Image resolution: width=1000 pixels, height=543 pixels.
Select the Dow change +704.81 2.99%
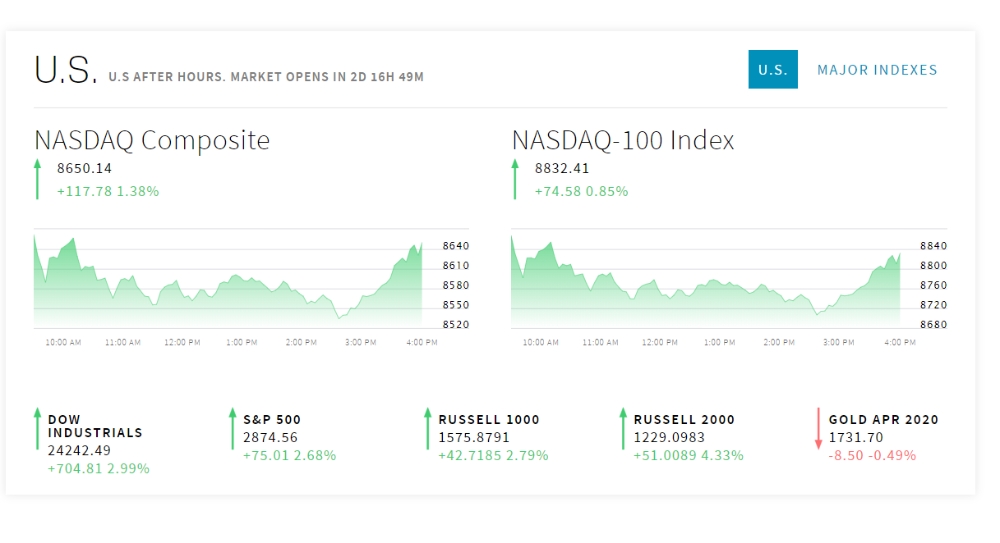coord(98,468)
